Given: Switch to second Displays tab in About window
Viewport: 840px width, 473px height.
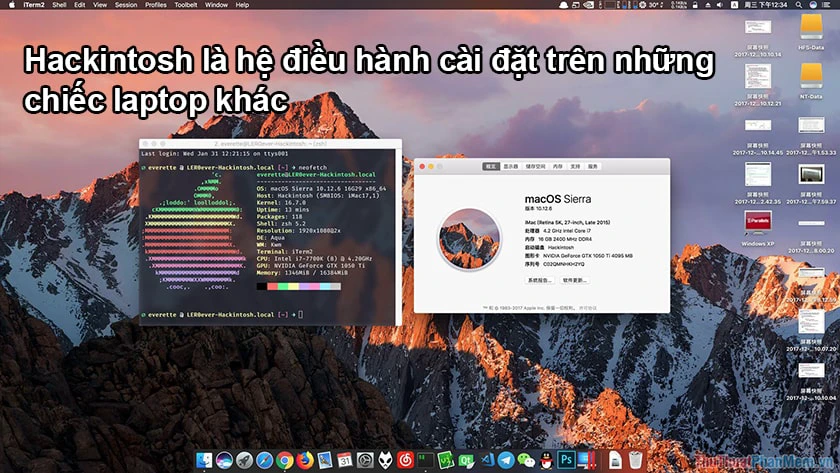Looking at the screenshot, I should click(x=511, y=167).
